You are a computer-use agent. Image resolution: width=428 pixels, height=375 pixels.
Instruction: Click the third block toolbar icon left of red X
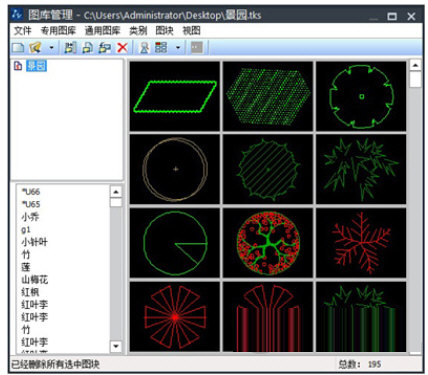pyautogui.click(x=105, y=48)
